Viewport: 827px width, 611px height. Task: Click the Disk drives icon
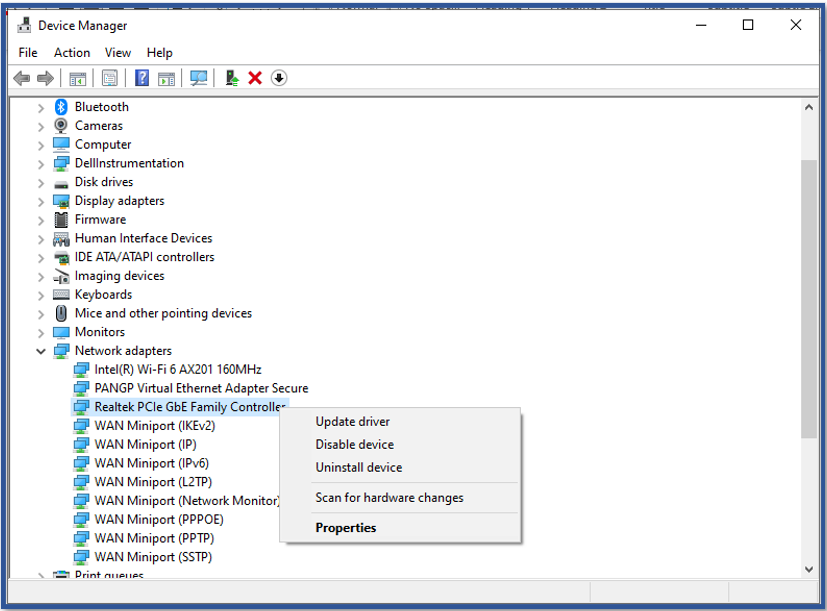point(61,184)
